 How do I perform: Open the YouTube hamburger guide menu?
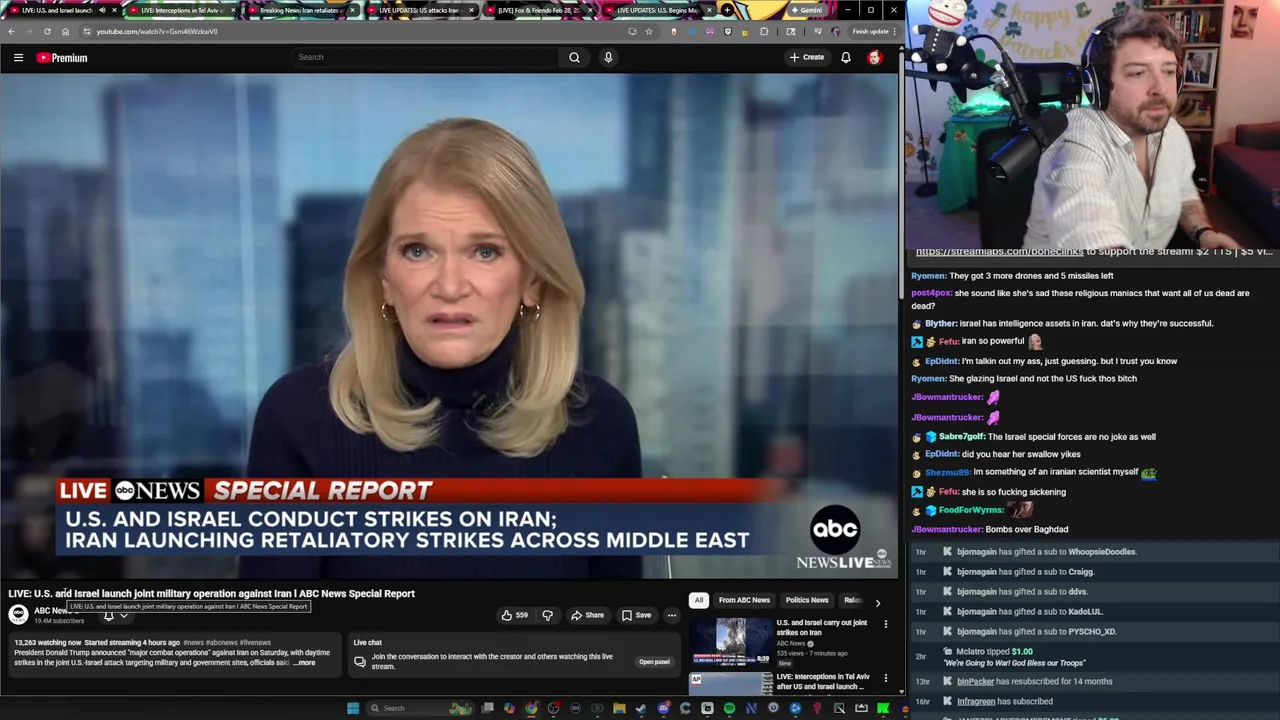coord(18,57)
